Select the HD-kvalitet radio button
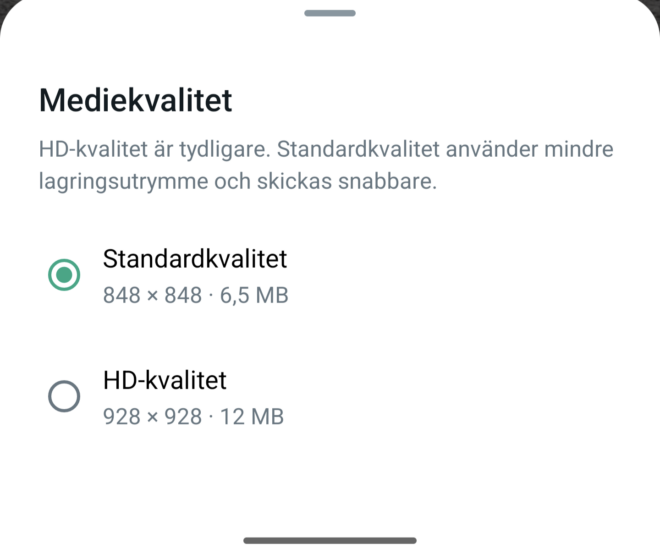Image resolution: width=660 pixels, height=560 pixels. coord(64,397)
